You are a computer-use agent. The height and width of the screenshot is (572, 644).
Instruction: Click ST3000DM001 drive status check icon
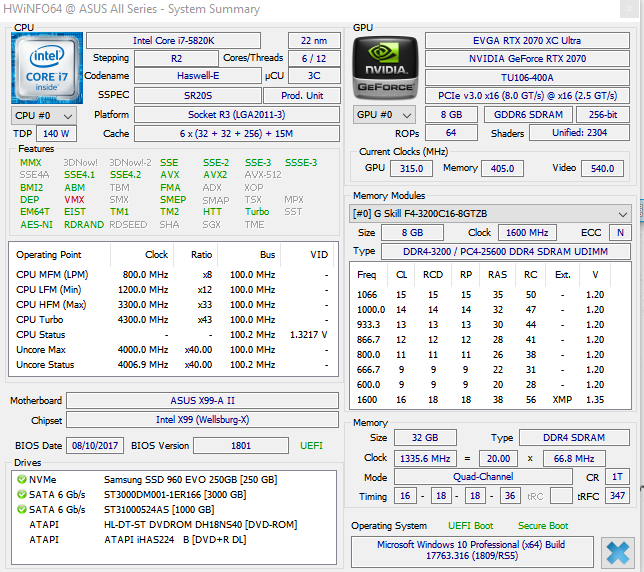[21, 494]
